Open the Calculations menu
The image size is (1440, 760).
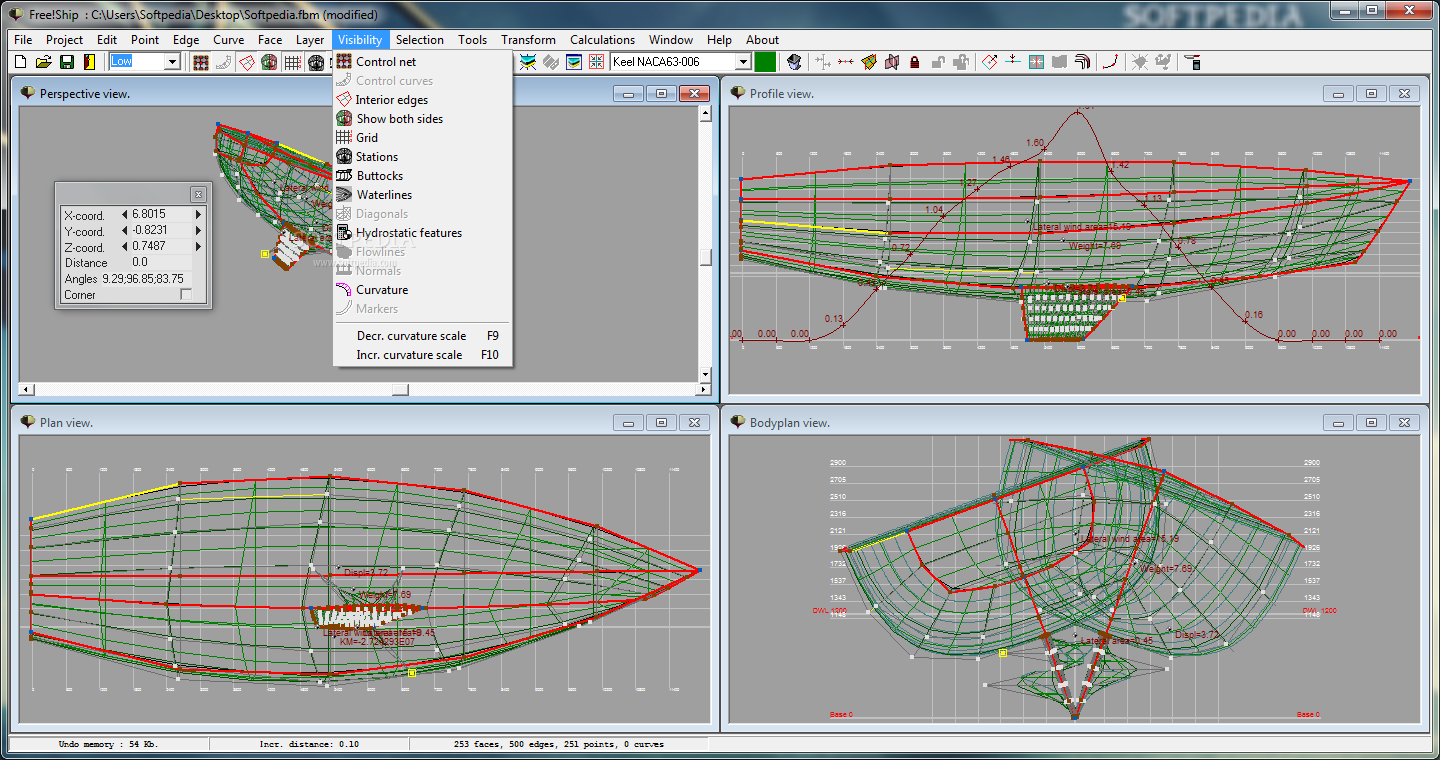point(602,40)
